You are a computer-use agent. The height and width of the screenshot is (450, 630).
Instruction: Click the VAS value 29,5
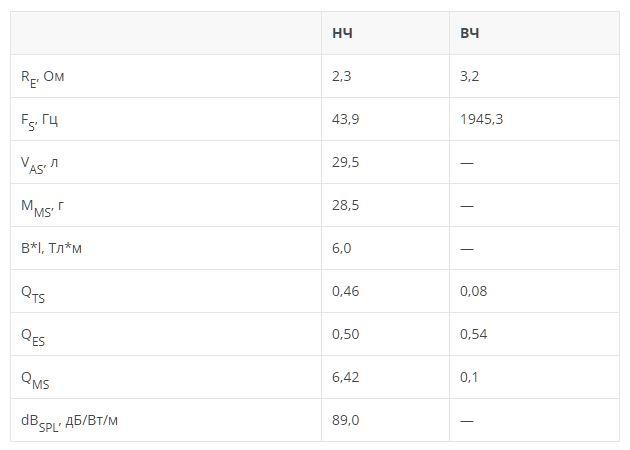pos(346,162)
